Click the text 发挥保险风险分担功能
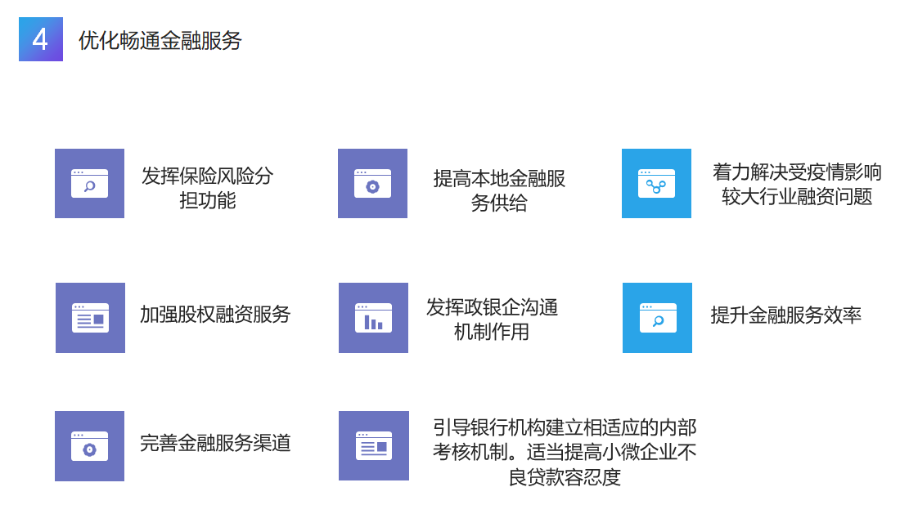Image resolution: width=900 pixels, height=505 pixels. click(x=207, y=188)
